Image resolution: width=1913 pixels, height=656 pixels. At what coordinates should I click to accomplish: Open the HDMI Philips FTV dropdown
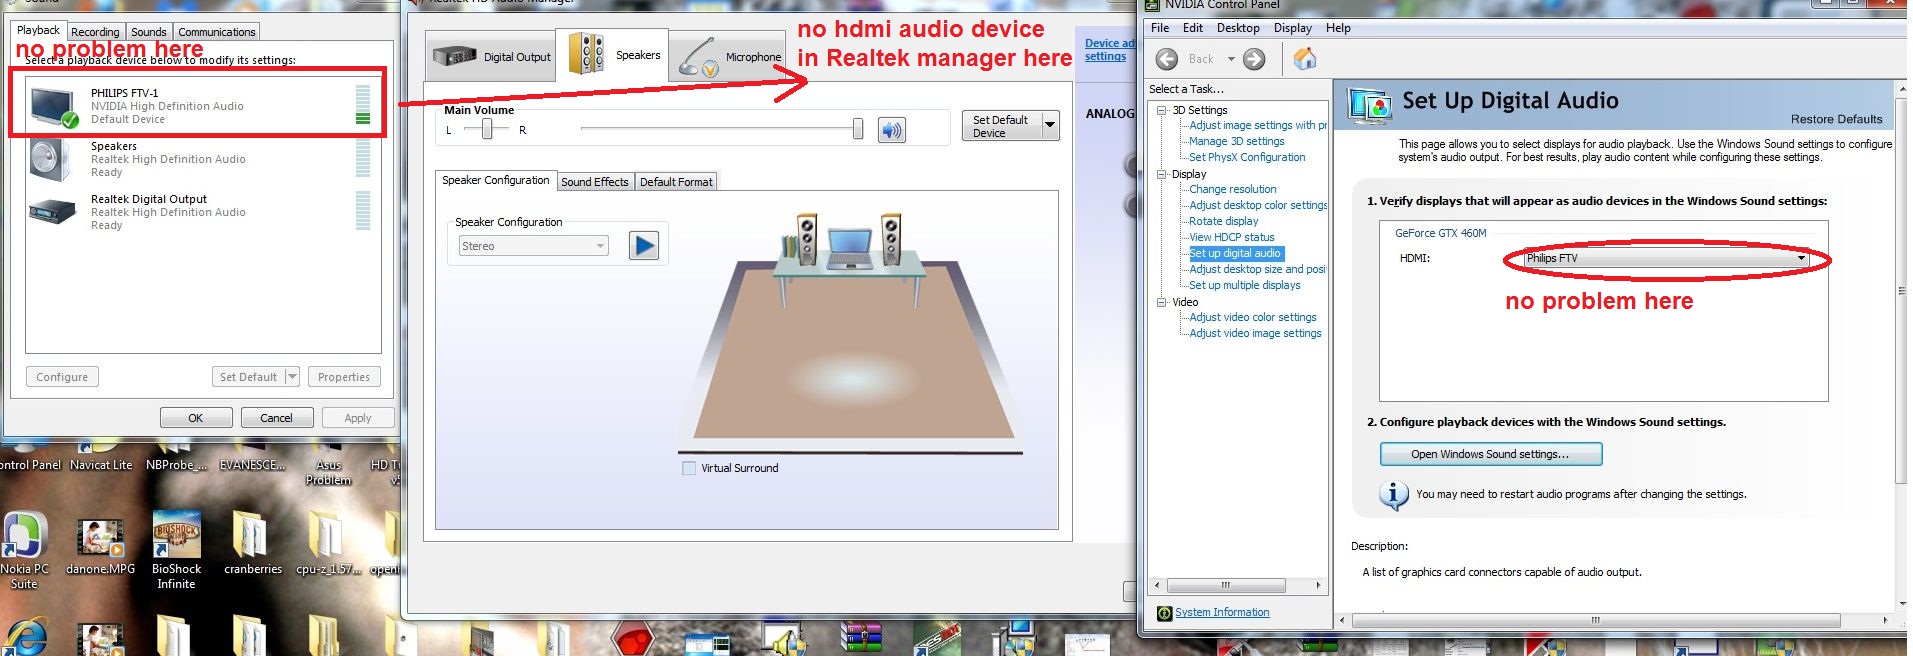pyautogui.click(x=1665, y=258)
